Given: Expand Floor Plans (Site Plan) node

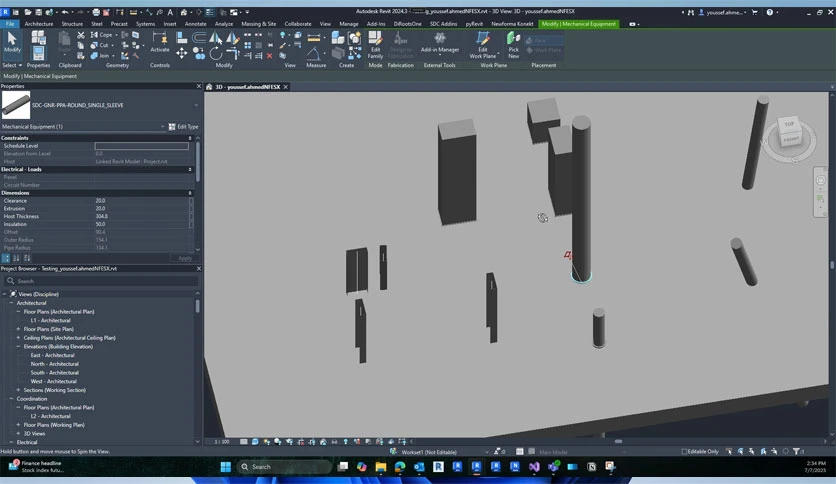Looking at the screenshot, I should [x=18, y=329].
